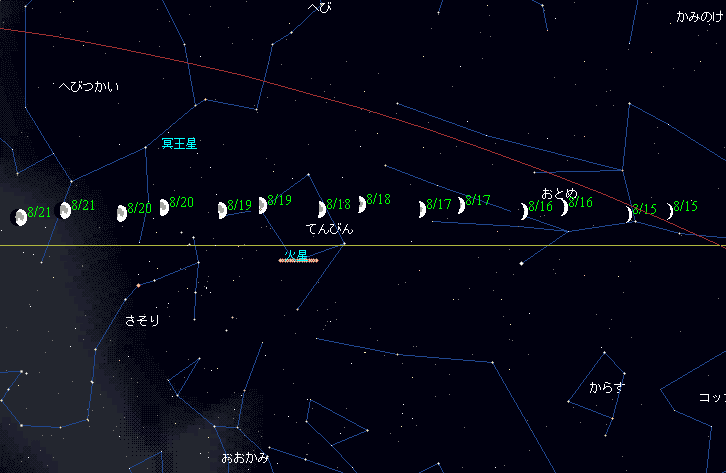This screenshot has height=473, width=726.
Task: Click the からす constellation label
Action: pos(606,387)
